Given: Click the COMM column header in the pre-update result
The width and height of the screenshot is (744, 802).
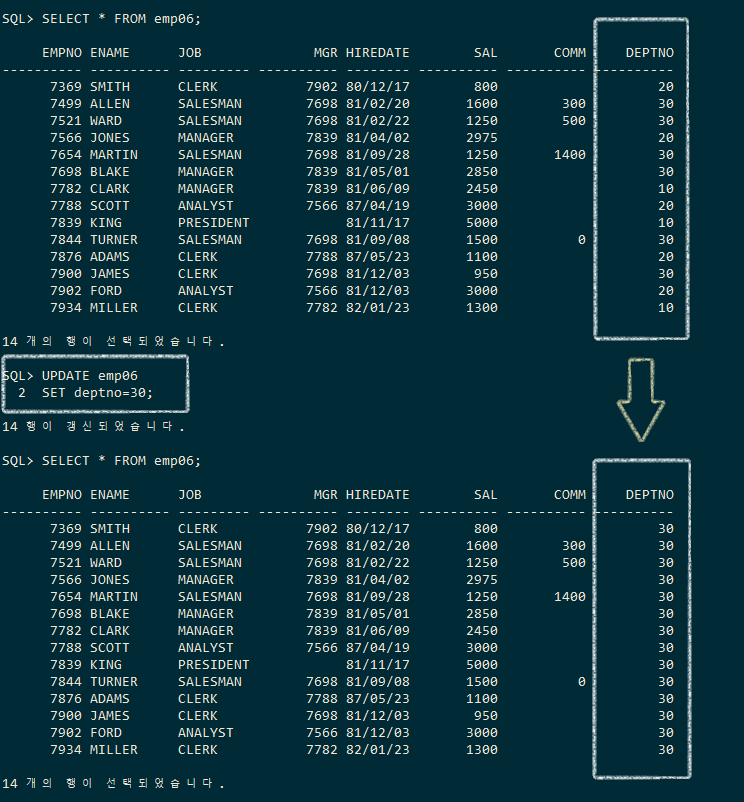Looking at the screenshot, I should [570, 53].
